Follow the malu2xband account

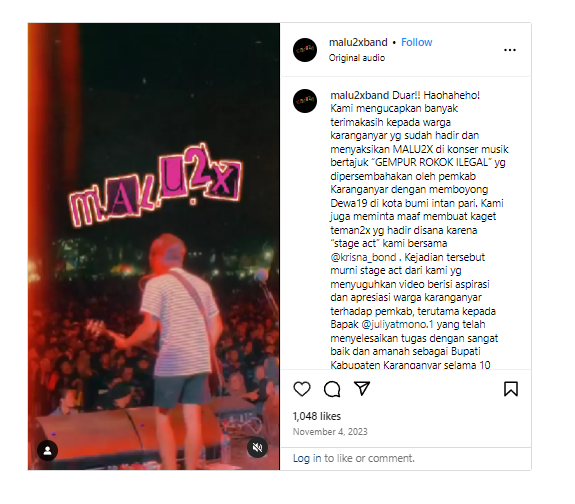pyautogui.click(x=417, y=42)
